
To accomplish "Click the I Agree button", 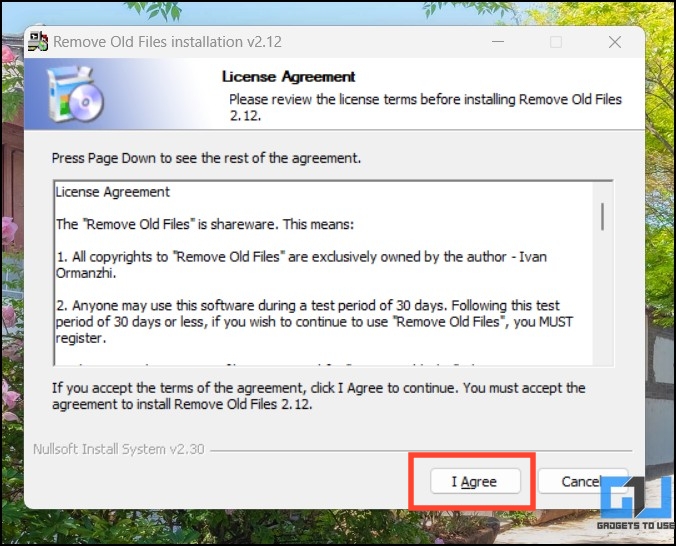I will 475,481.
